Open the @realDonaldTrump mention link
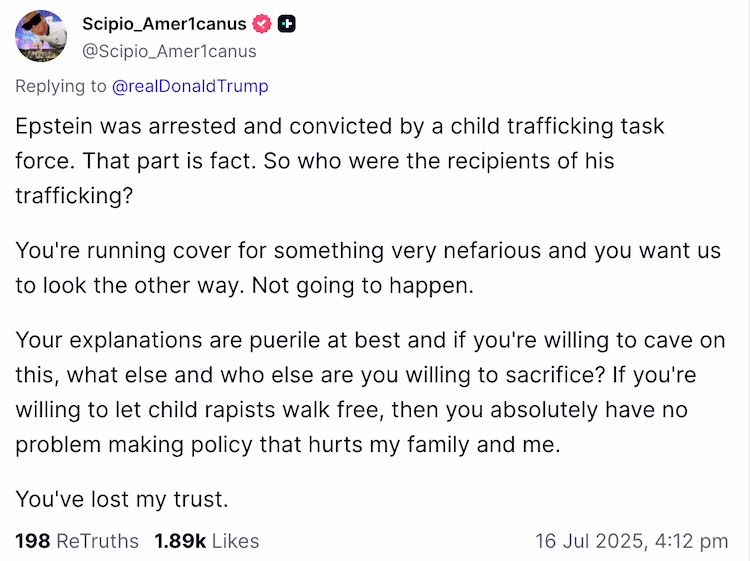750x561 pixels. click(190, 86)
